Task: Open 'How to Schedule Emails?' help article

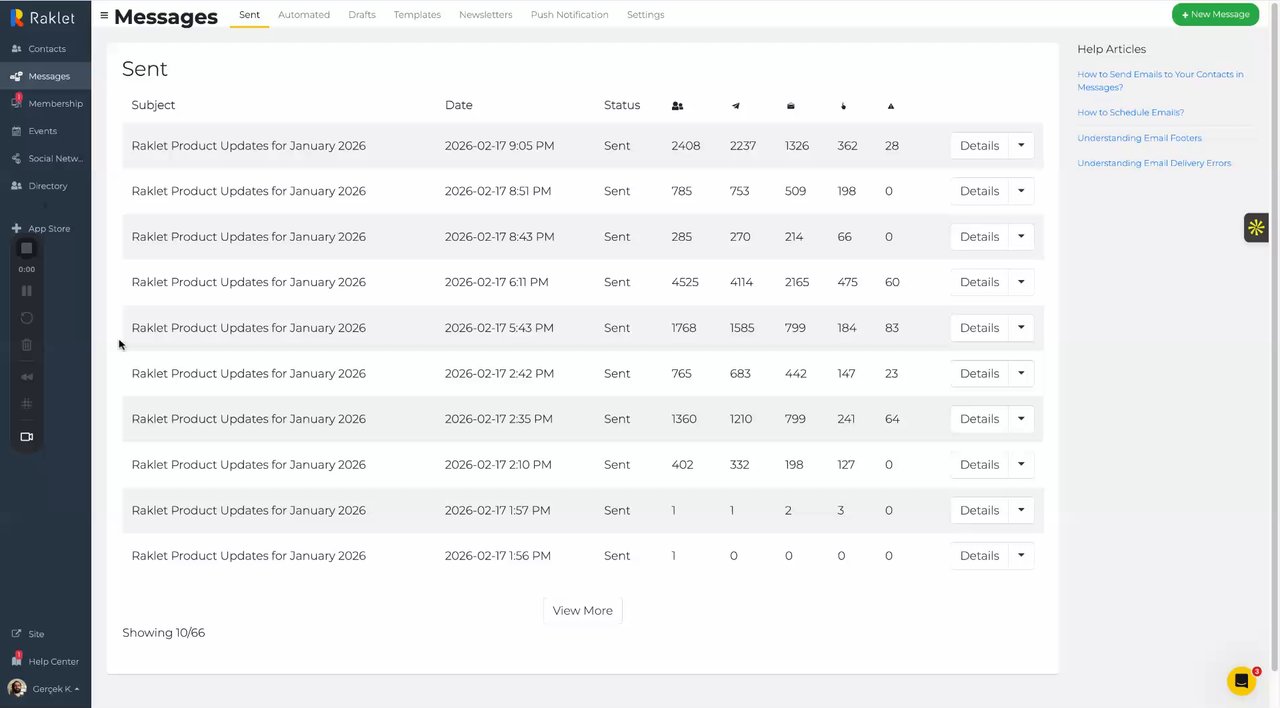Action: point(1130,113)
